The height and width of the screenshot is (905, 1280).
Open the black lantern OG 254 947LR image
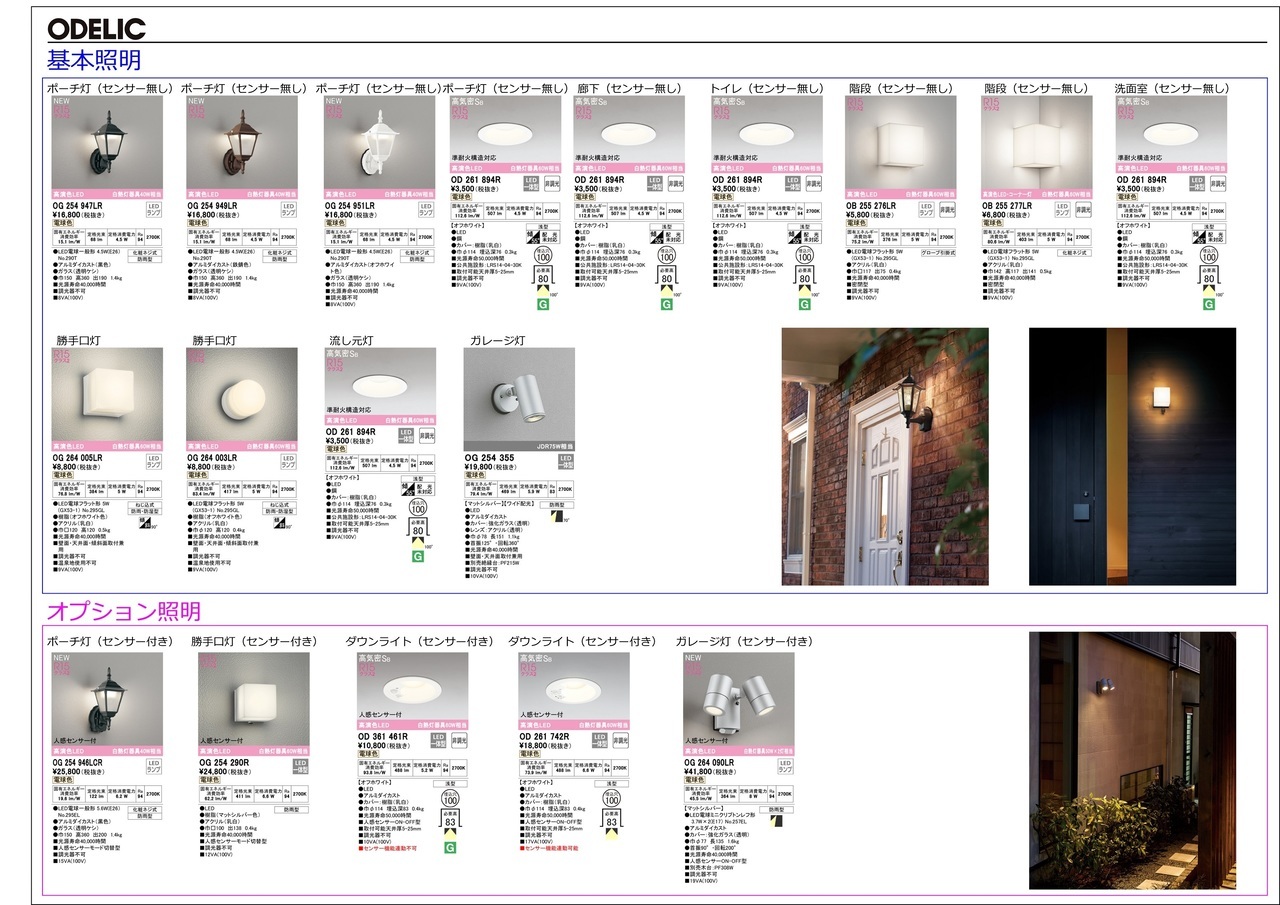point(105,148)
